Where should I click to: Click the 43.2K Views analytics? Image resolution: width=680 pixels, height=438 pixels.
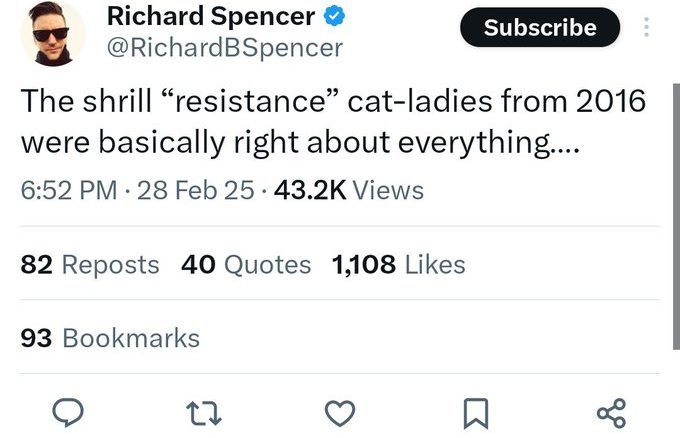click(x=349, y=190)
